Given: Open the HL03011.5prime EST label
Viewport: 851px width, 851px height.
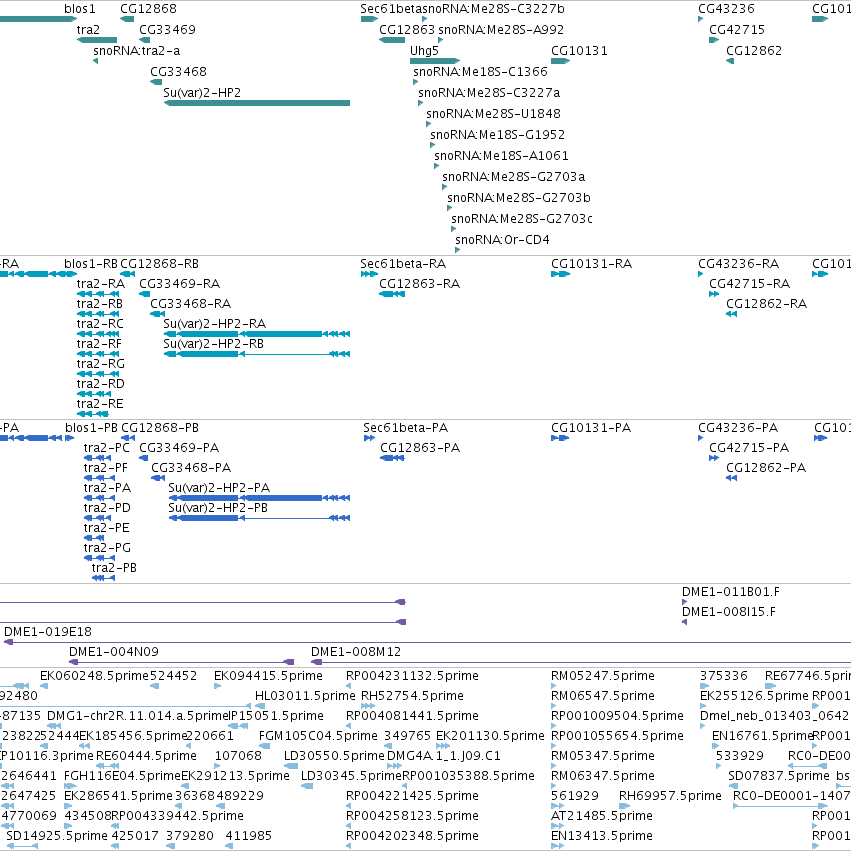Looking at the screenshot, I should tap(305, 696).
